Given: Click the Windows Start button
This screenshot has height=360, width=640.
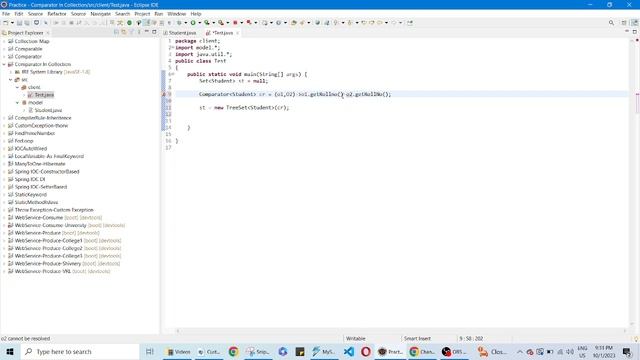Looking at the screenshot, I should [10, 351].
